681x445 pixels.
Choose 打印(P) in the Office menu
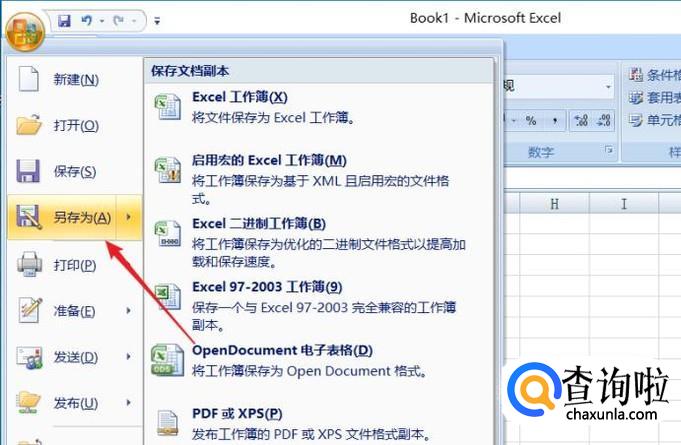75,265
